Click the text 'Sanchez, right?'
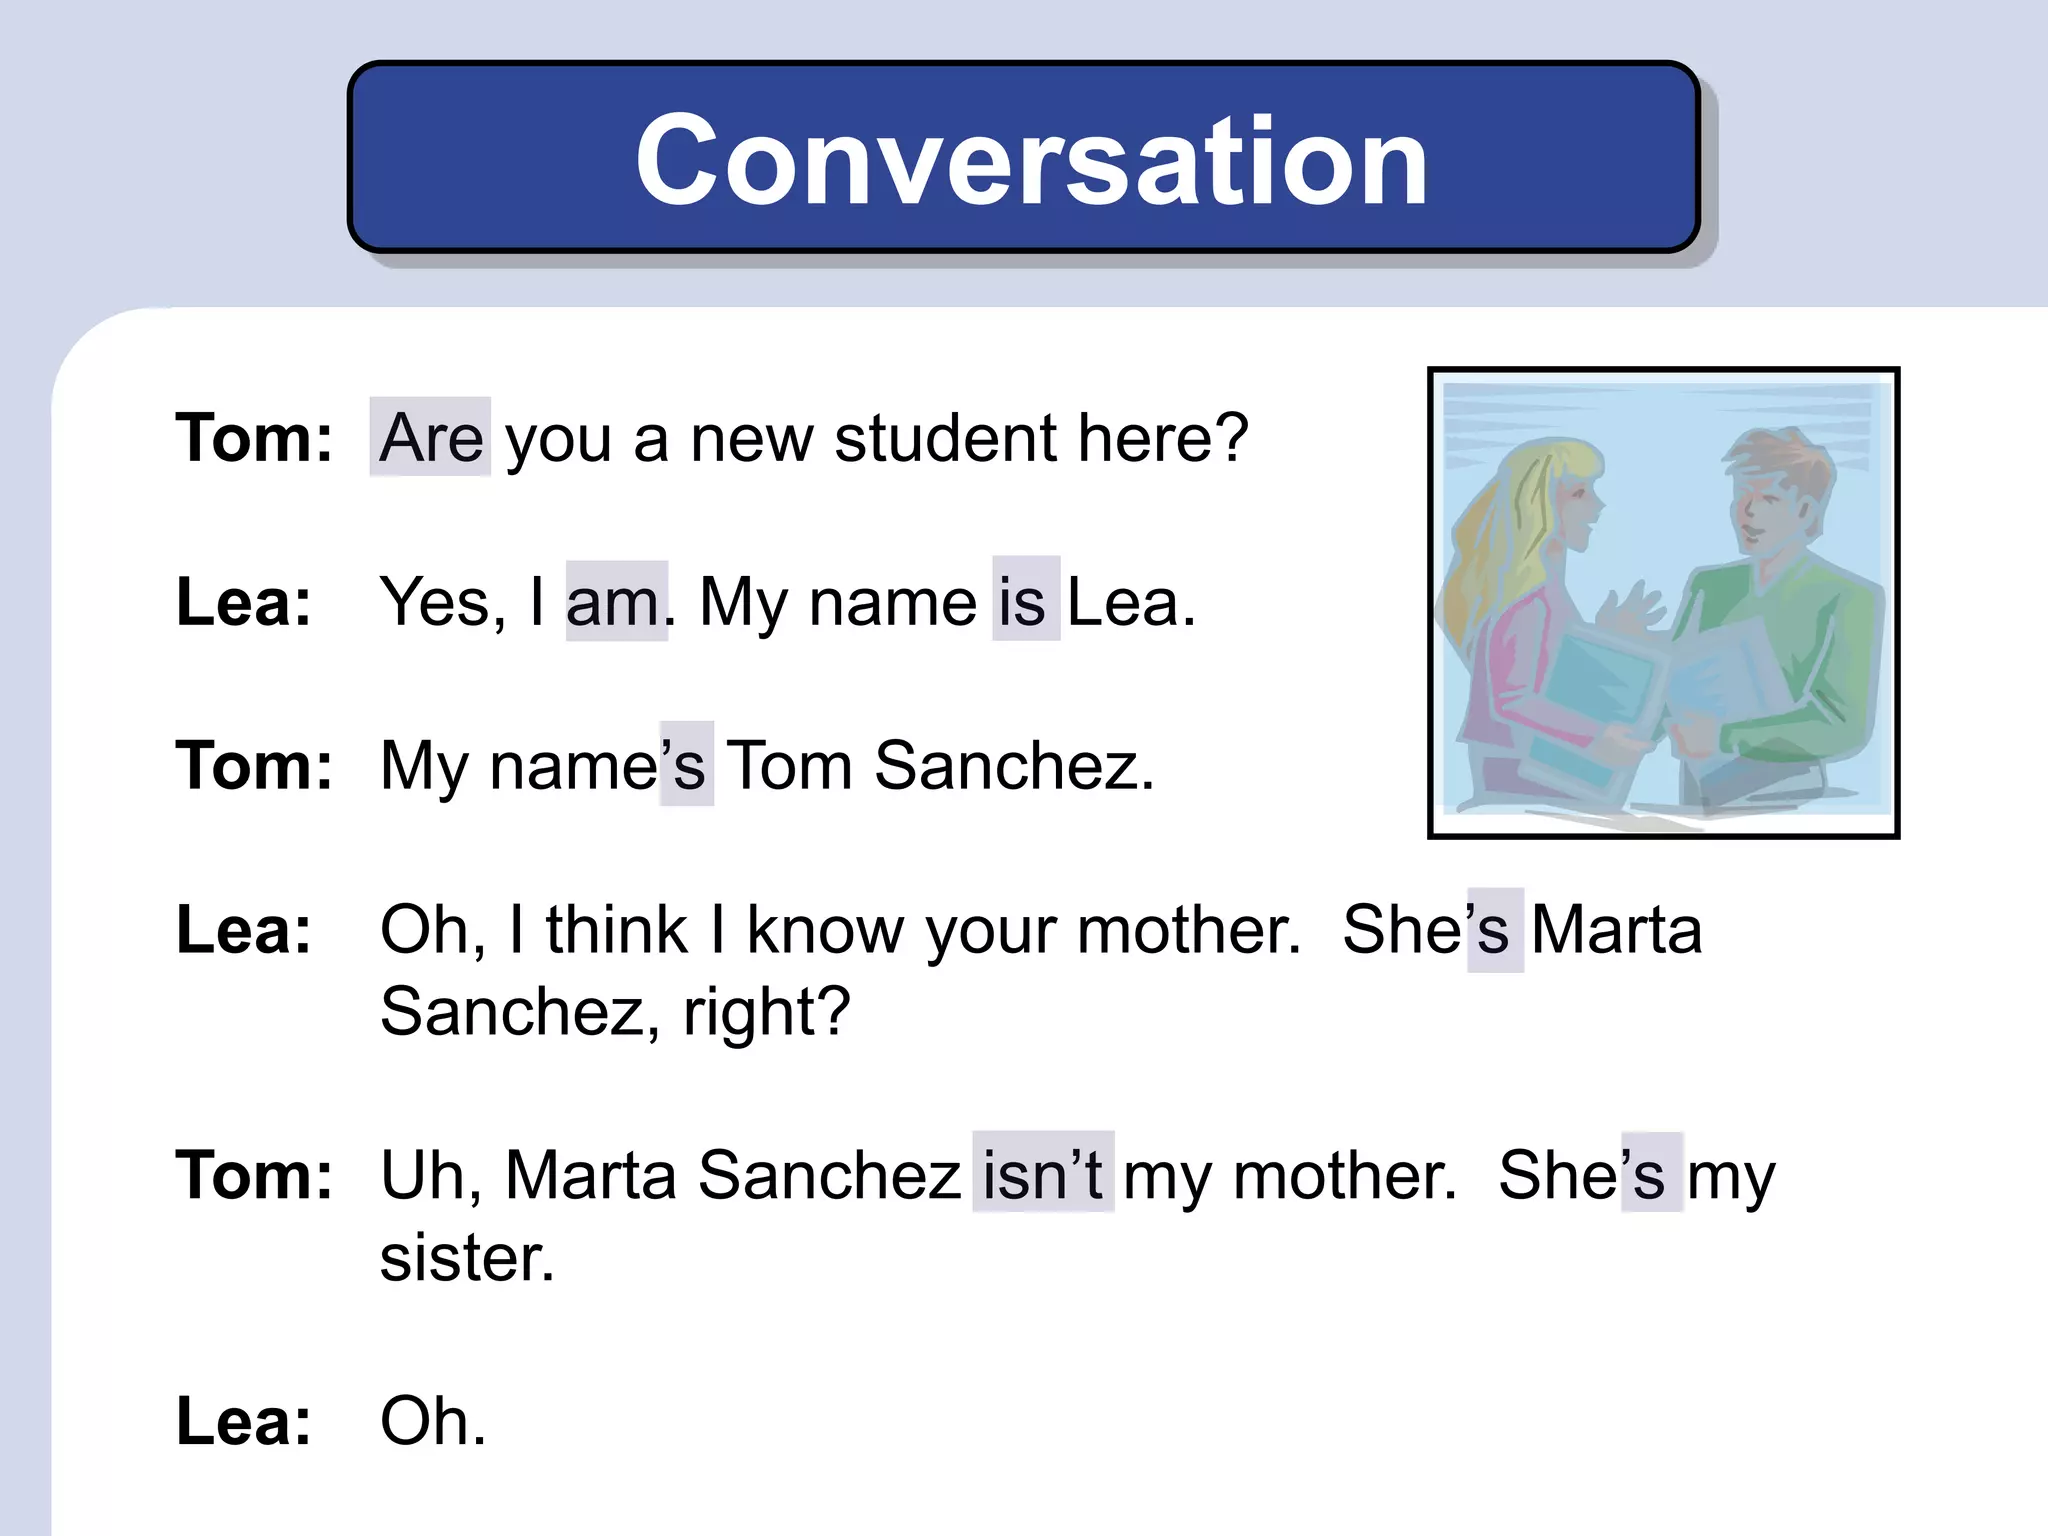2048x1536 pixels. point(615,1012)
